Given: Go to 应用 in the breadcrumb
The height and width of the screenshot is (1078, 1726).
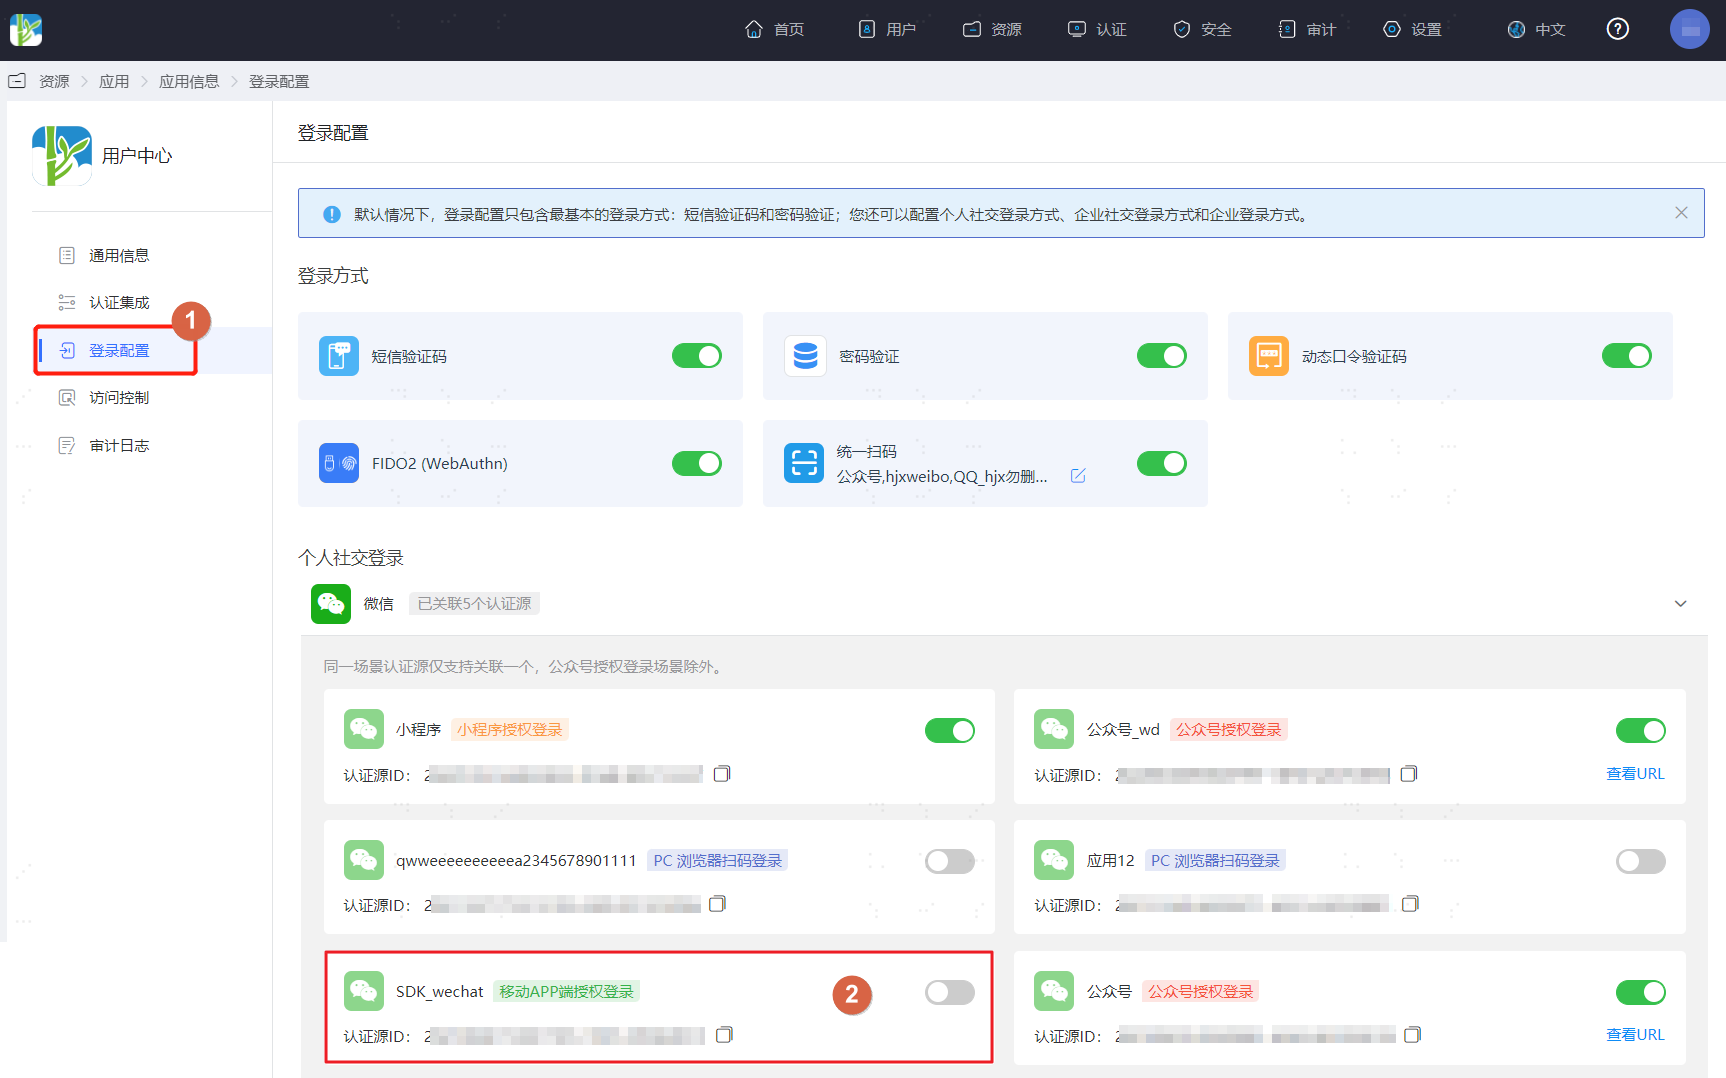Looking at the screenshot, I should coord(114,81).
